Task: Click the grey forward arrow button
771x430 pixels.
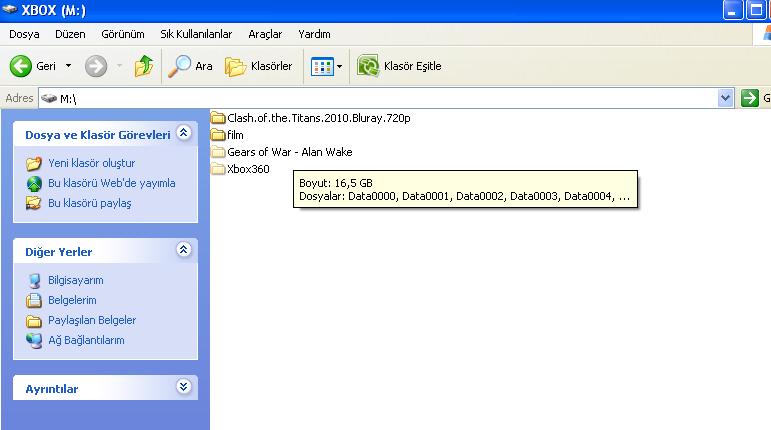Action: click(x=95, y=66)
